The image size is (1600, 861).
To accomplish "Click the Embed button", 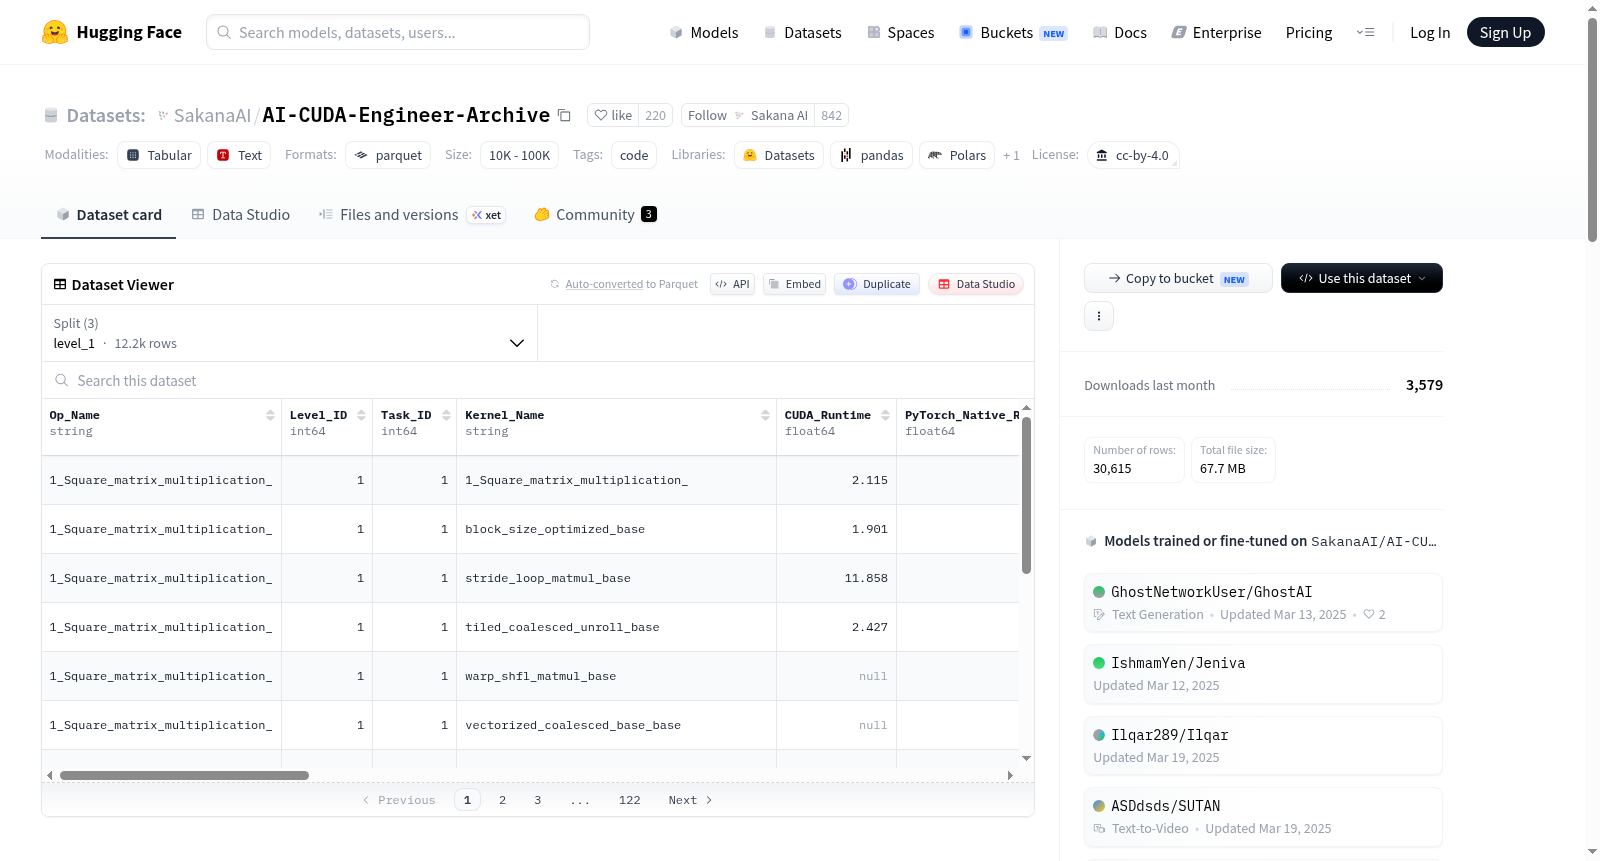I will (794, 284).
